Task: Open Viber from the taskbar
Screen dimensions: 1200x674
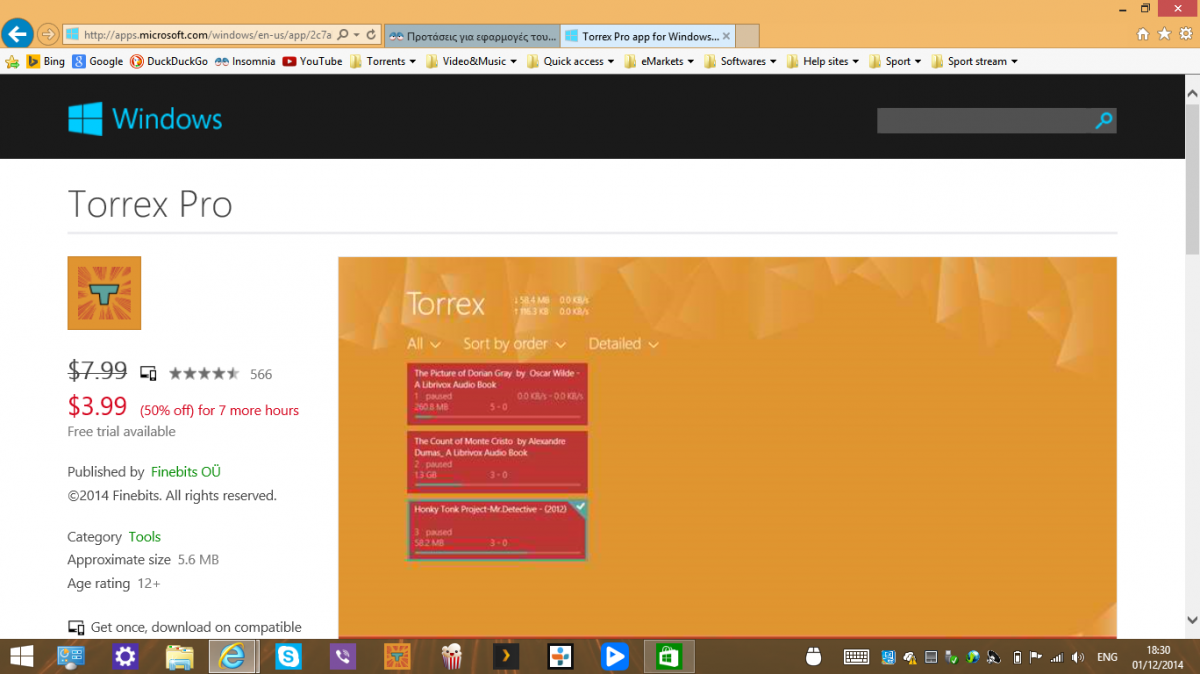Action: point(343,656)
